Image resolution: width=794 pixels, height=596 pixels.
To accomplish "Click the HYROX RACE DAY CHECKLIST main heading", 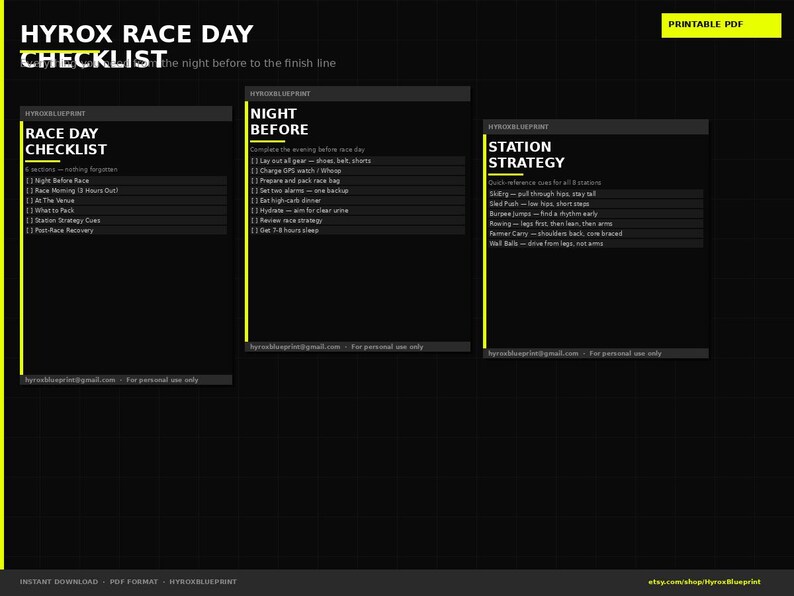I will (137, 46).
